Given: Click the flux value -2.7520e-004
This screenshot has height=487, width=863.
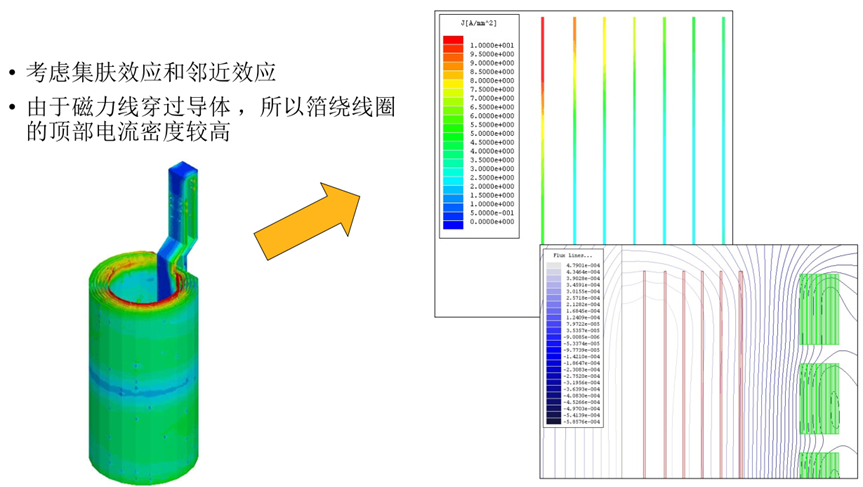Looking at the screenshot, I should click(x=583, y=376).
